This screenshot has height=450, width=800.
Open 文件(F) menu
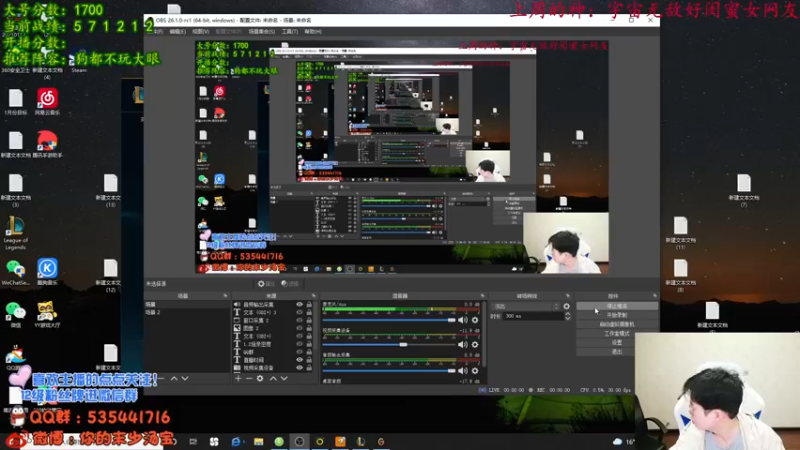pos(157,32)
